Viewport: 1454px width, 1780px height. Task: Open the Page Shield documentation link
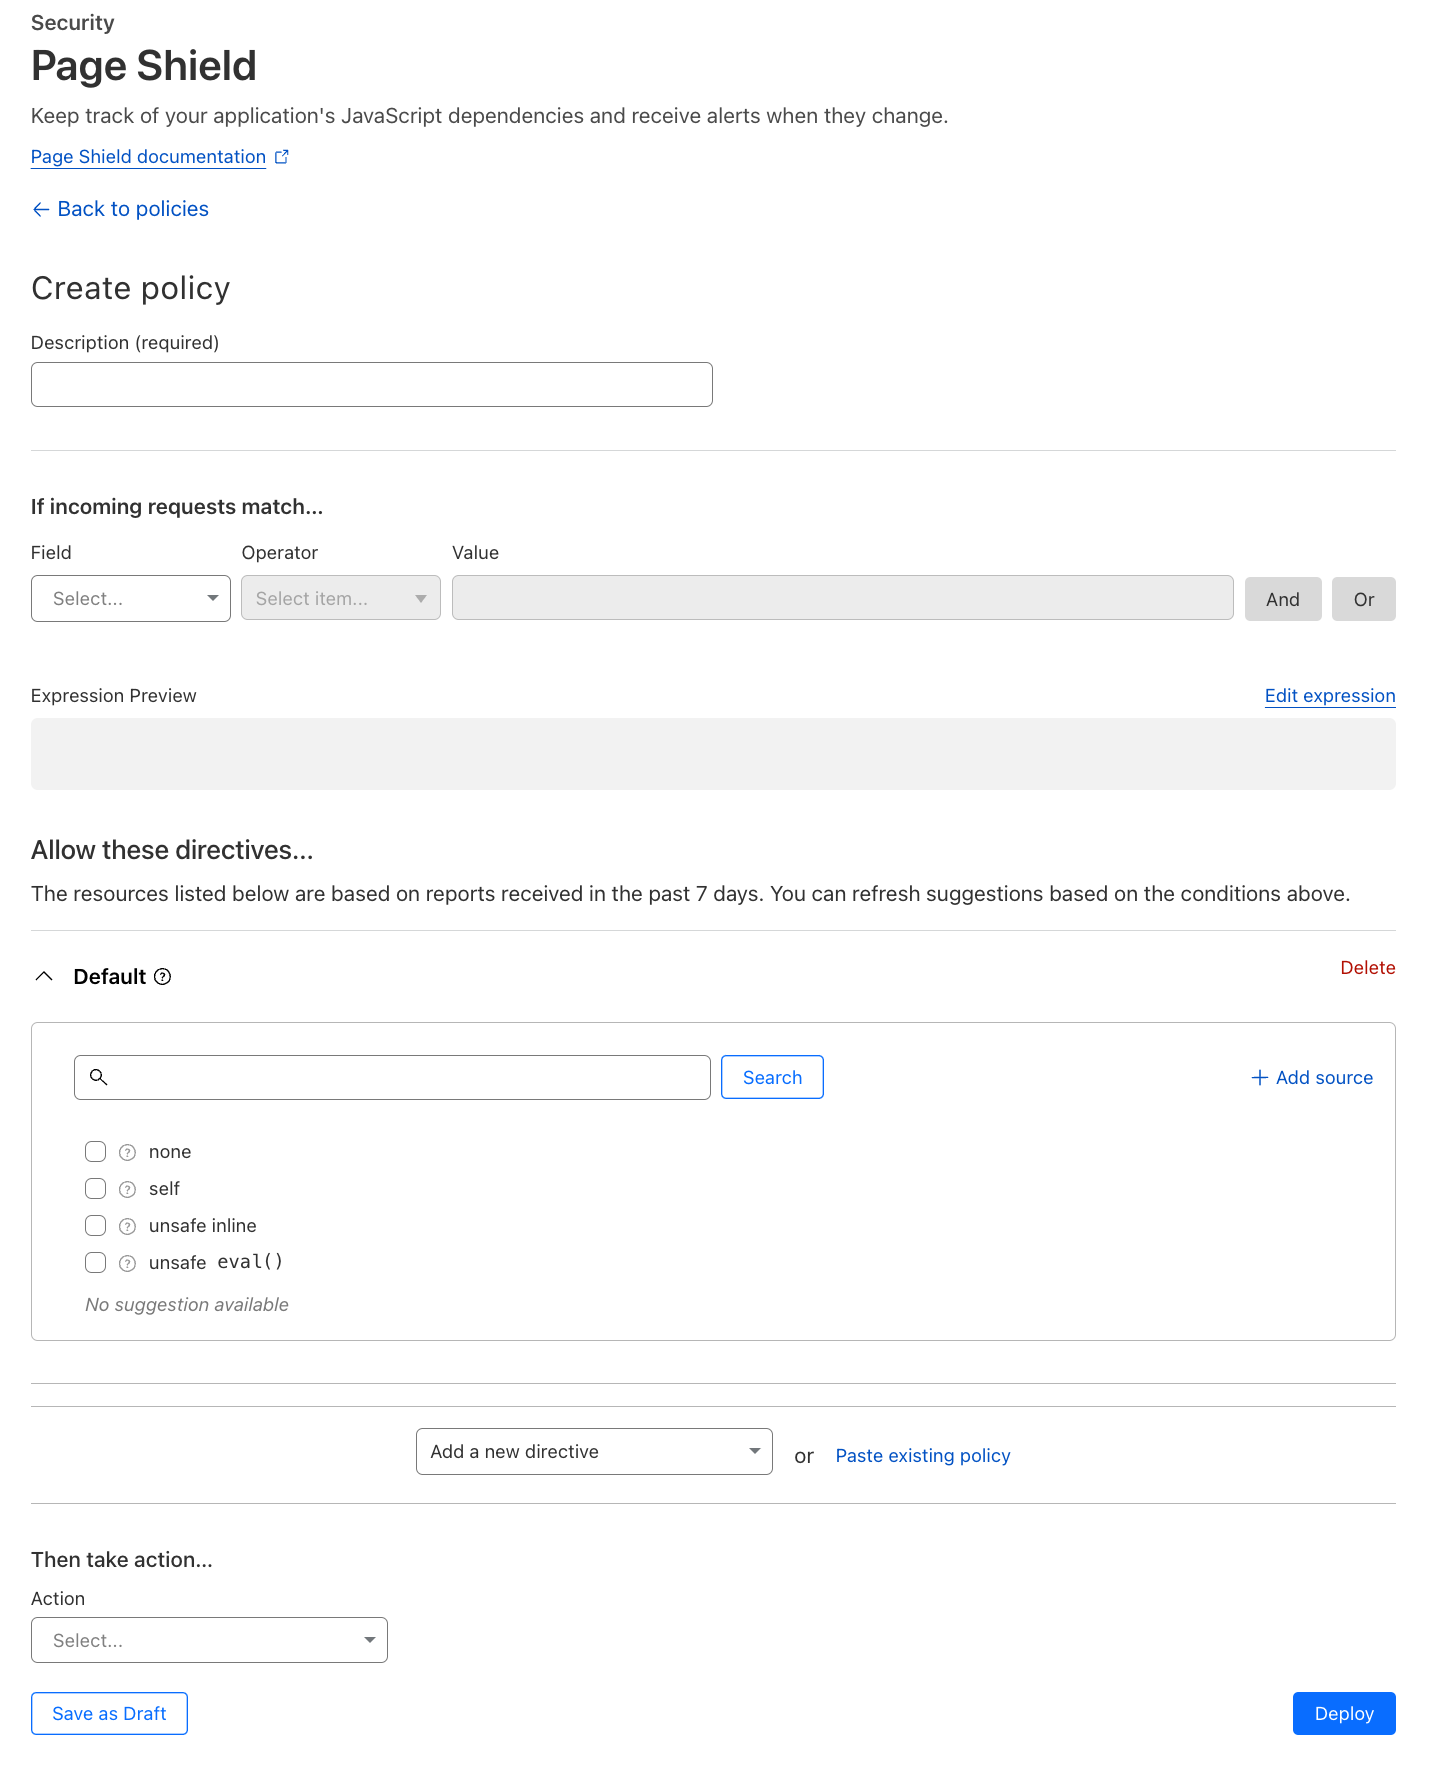(148, 157)
